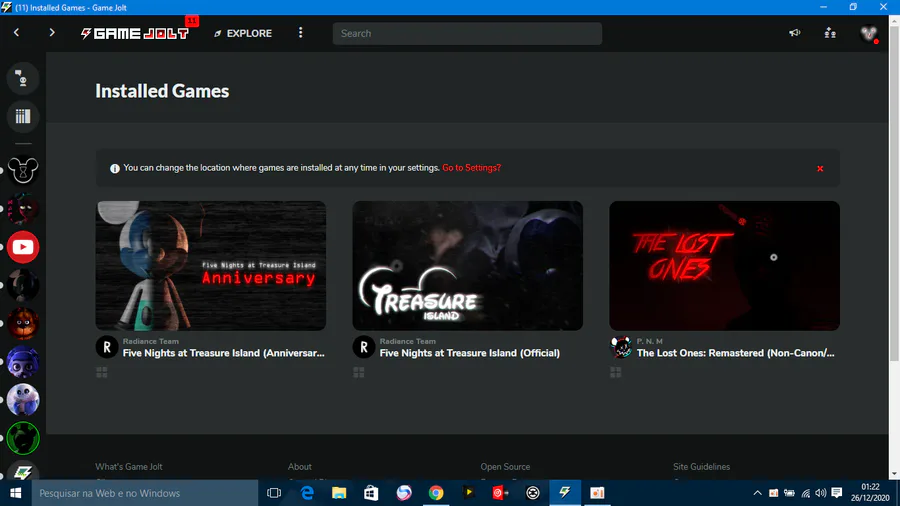Click Windows icon under the Anniversary game
The height and width of the screenshot is (506, 900).
click(102, 372)
